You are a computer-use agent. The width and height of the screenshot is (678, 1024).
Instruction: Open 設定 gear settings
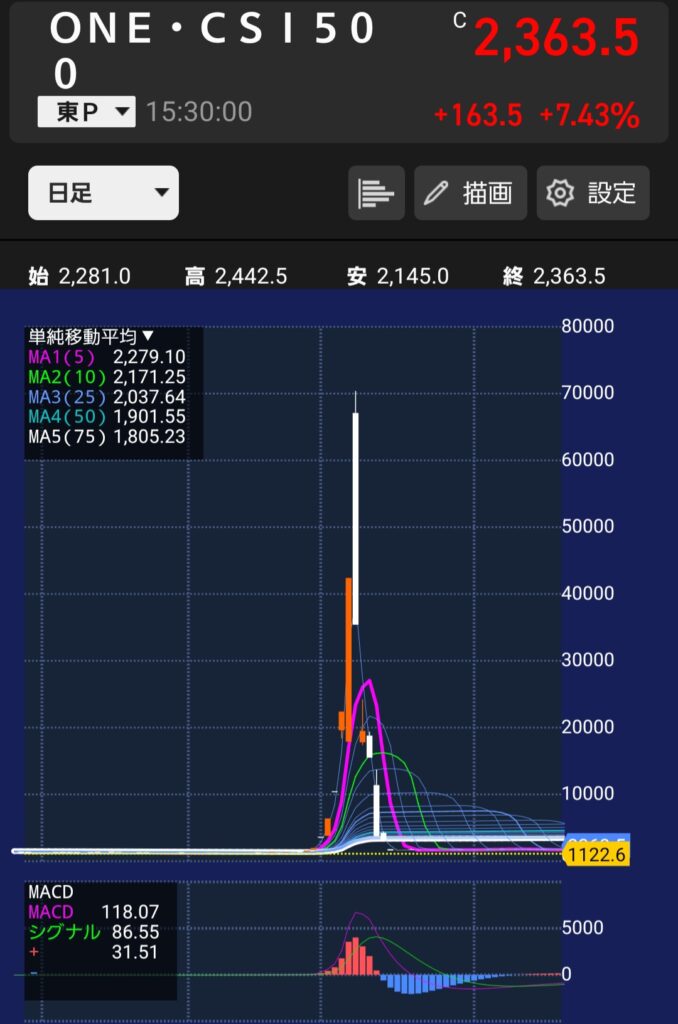click(x=593, y=193)
